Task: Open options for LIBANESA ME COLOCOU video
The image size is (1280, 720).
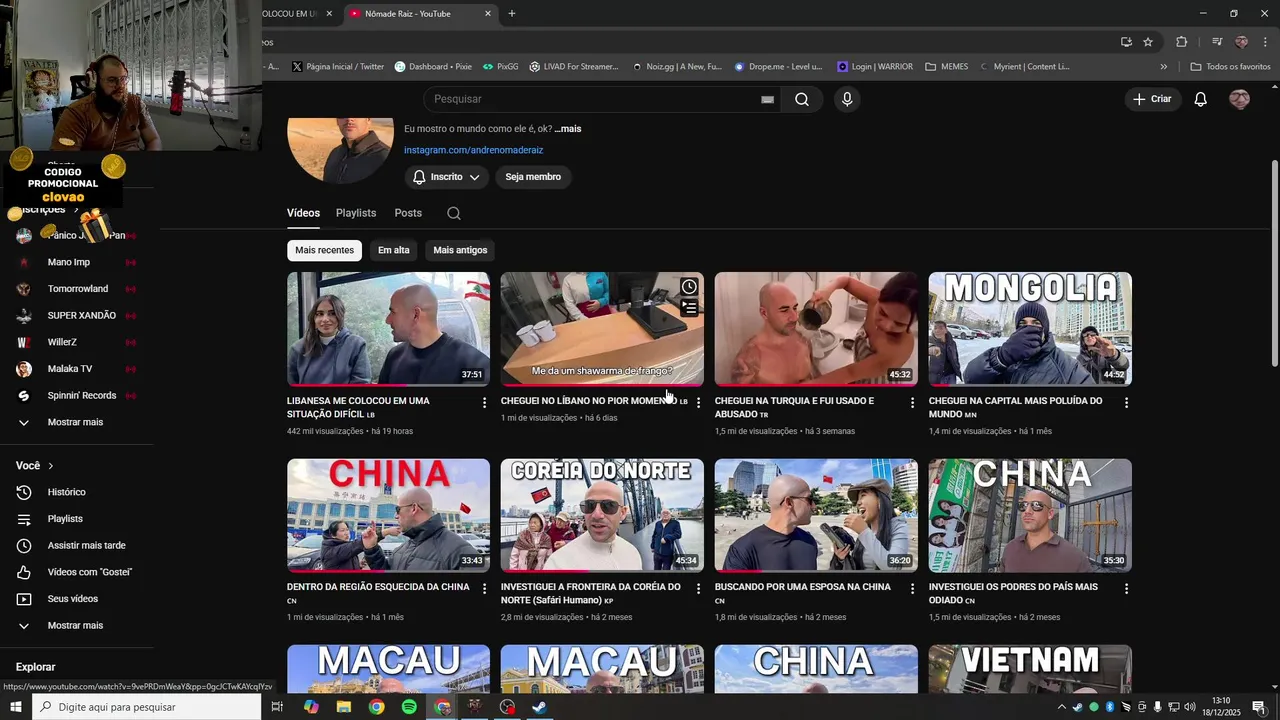Action: tap(484, 402)
